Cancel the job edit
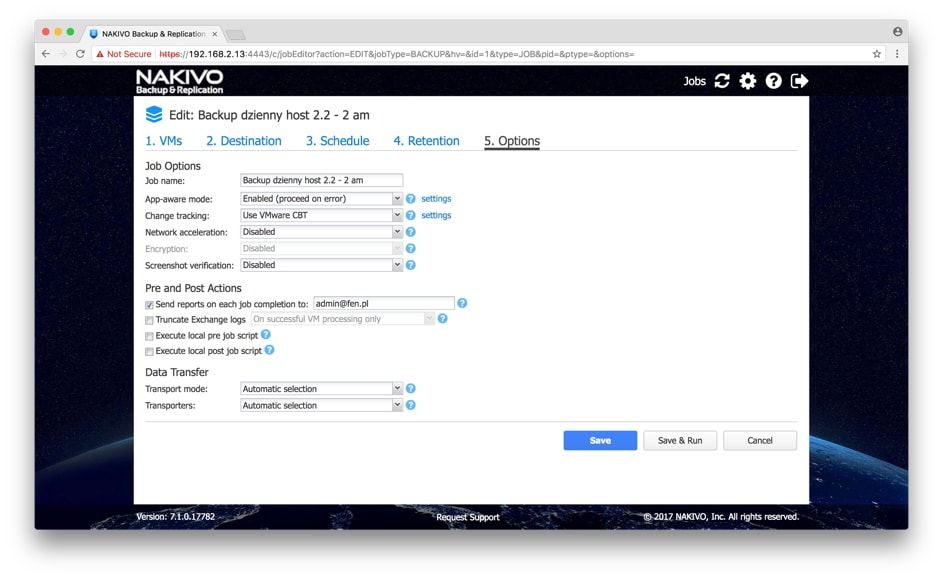Screen dimensions: 943x579 [760, 440]
